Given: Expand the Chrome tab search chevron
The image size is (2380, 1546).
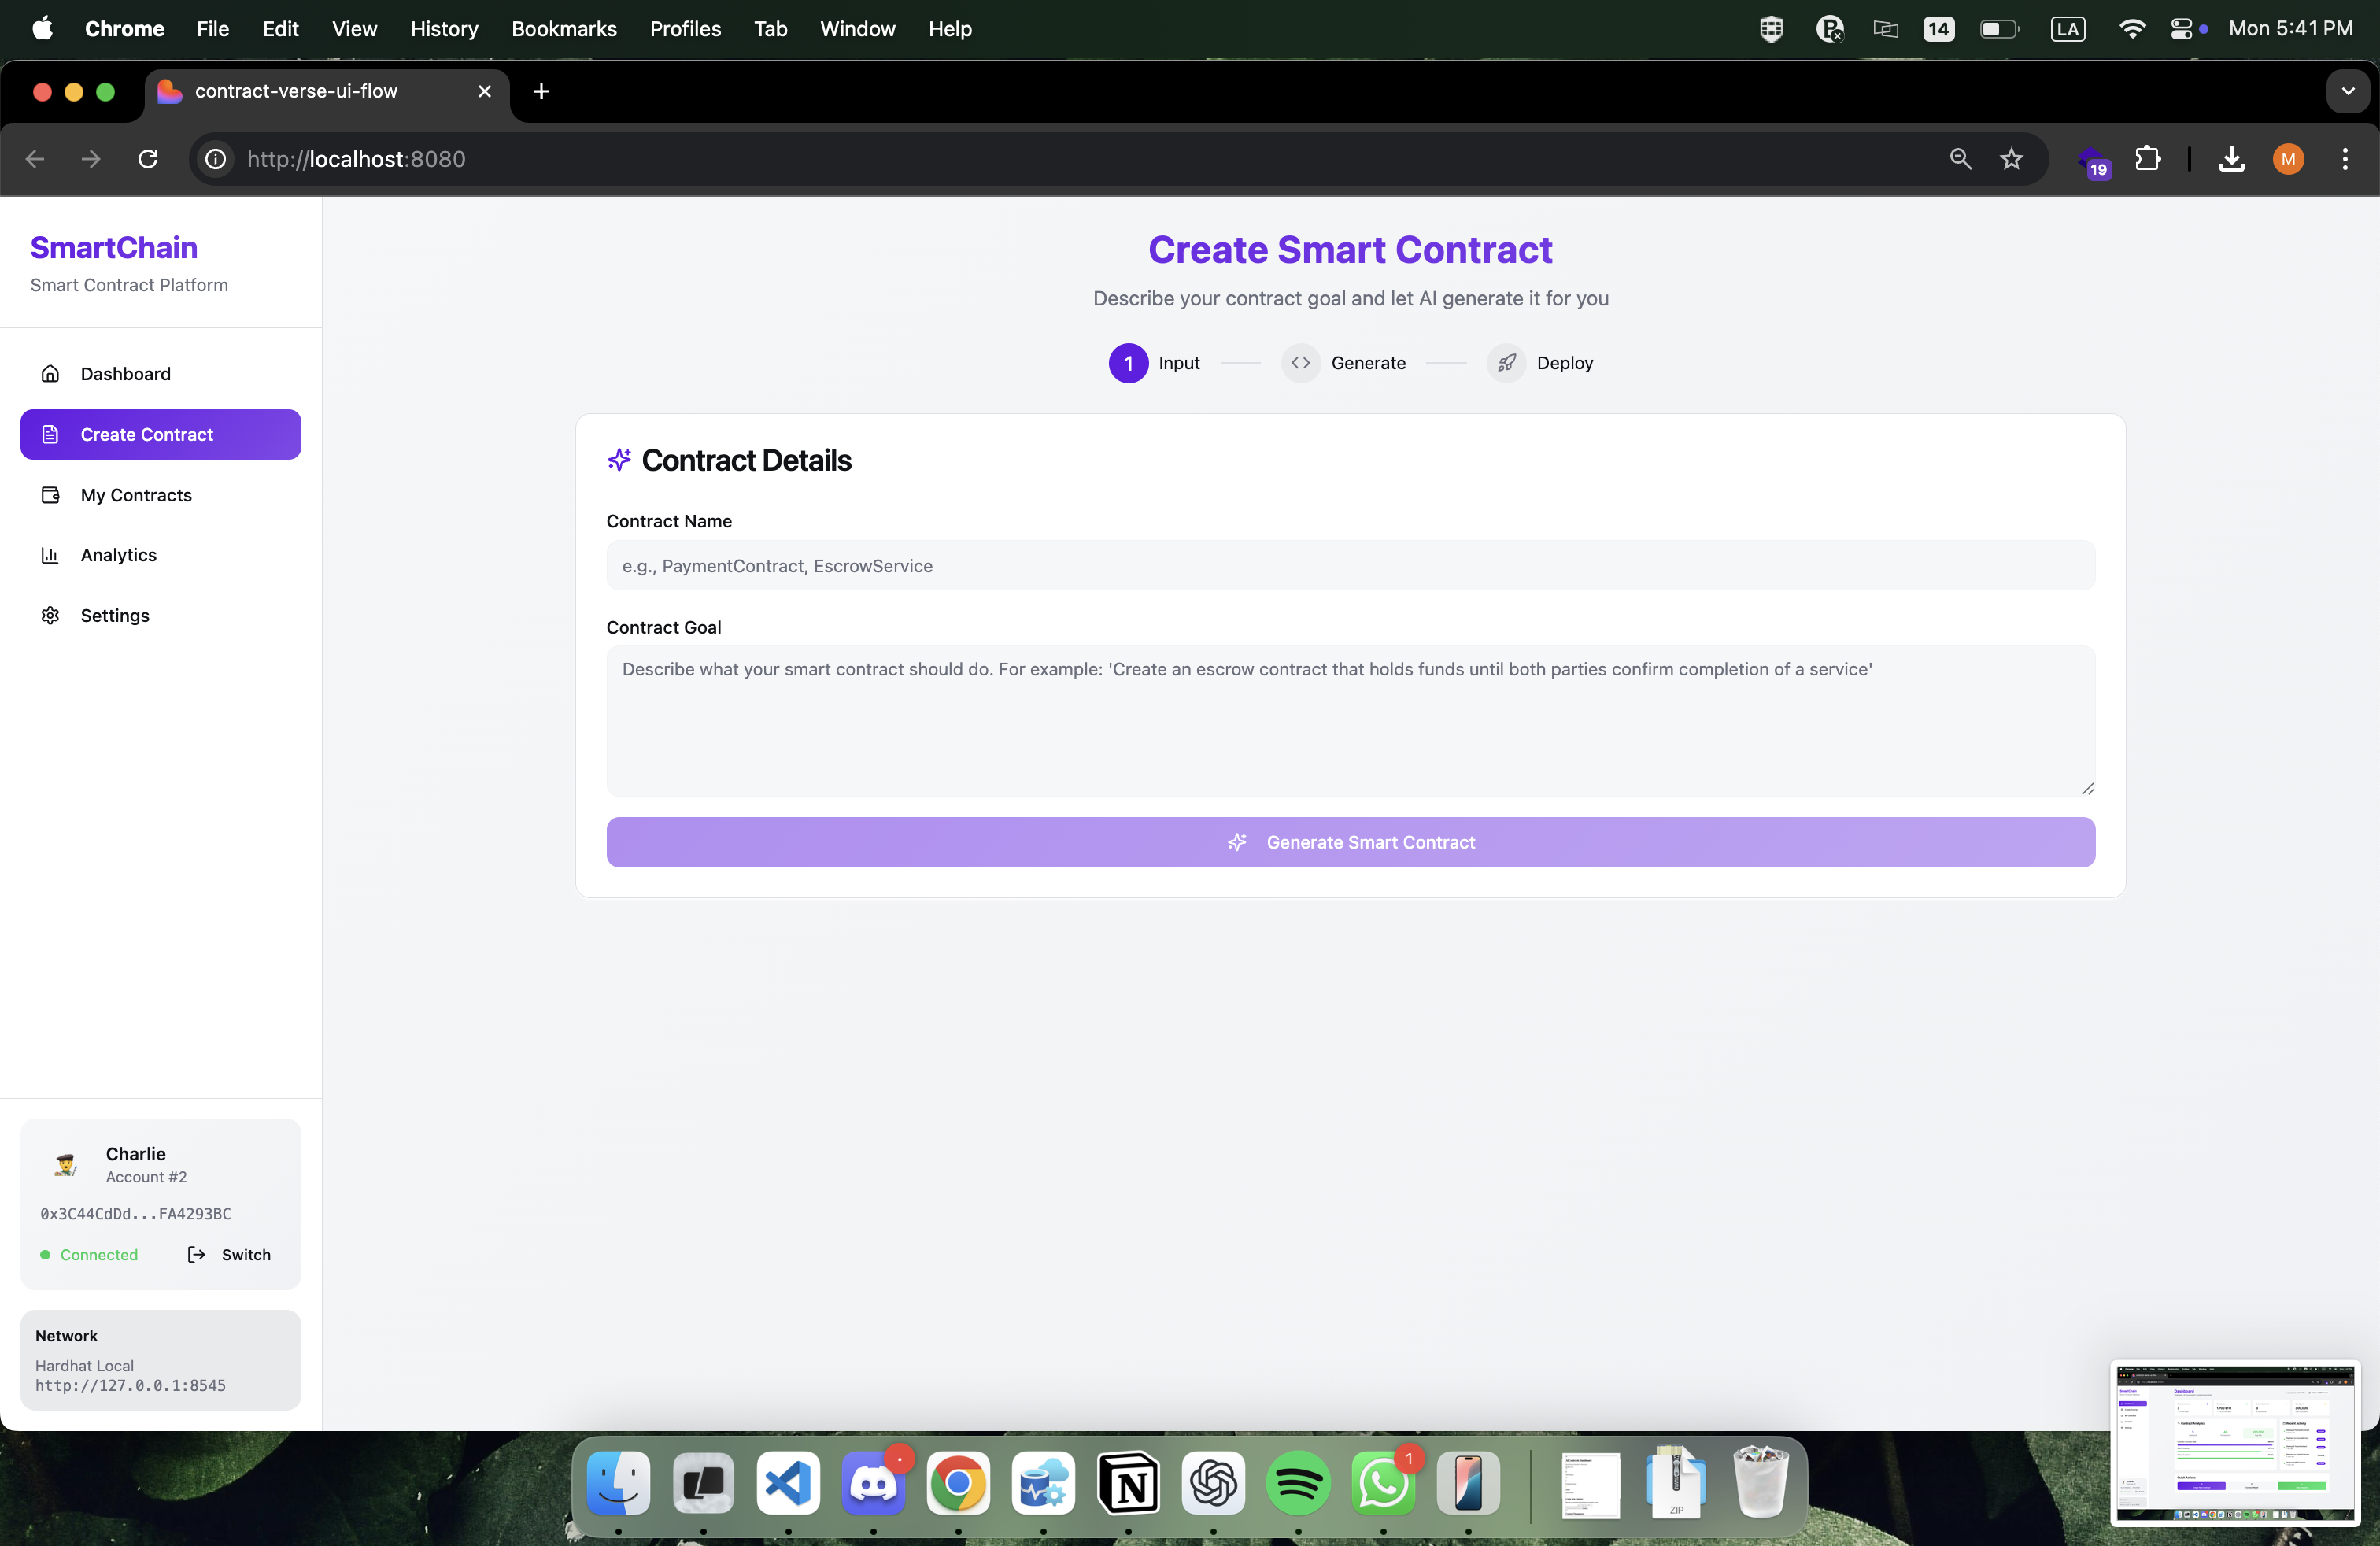Looking at the screenshot, I should click(2347, 91).
